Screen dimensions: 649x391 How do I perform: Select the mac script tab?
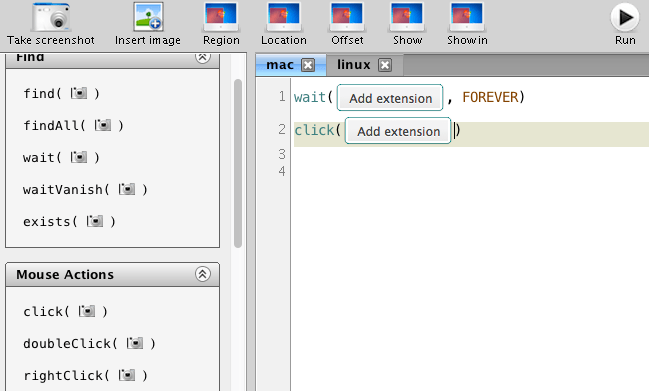click(x=280, y=65)
